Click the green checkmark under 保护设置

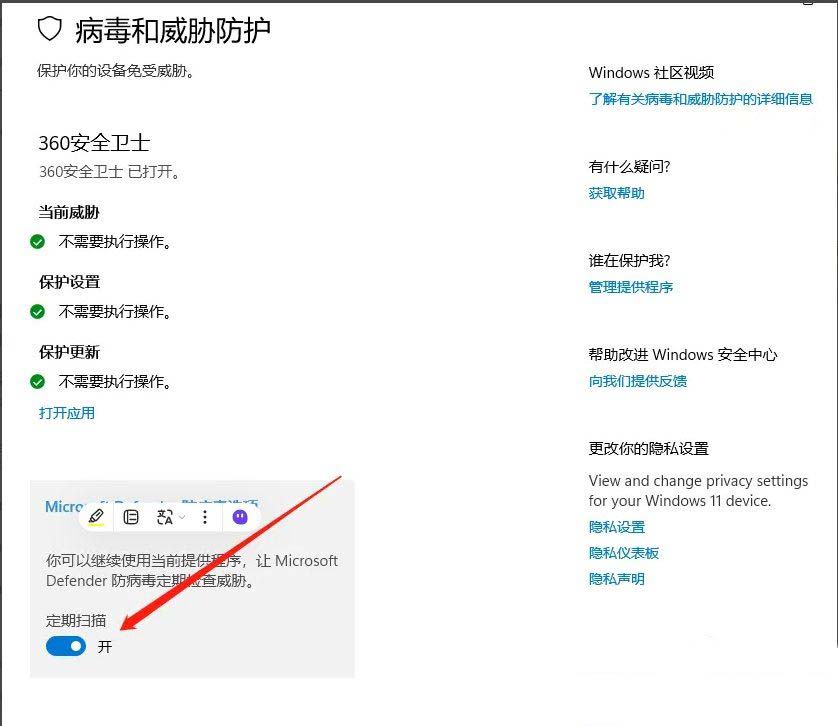37,312
